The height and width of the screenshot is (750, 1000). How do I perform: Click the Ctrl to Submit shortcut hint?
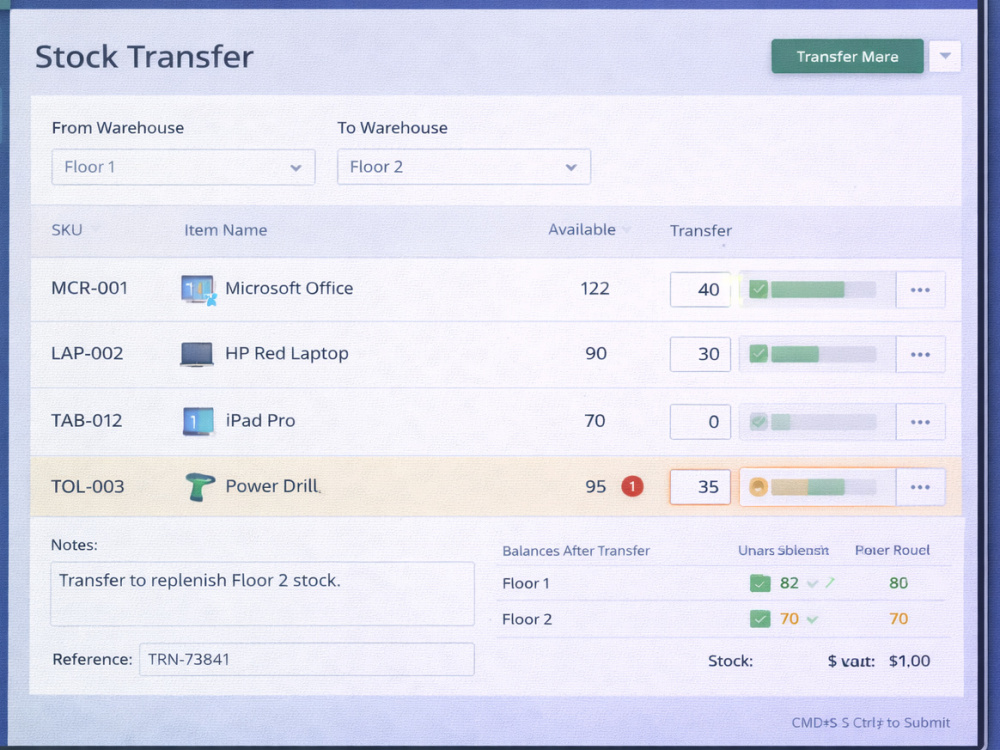pos(871,723)
